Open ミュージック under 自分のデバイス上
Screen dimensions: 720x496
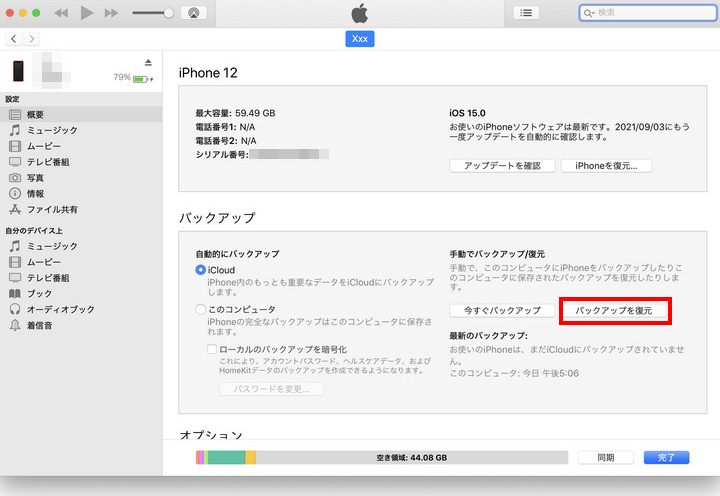click(x=81, y=246)
